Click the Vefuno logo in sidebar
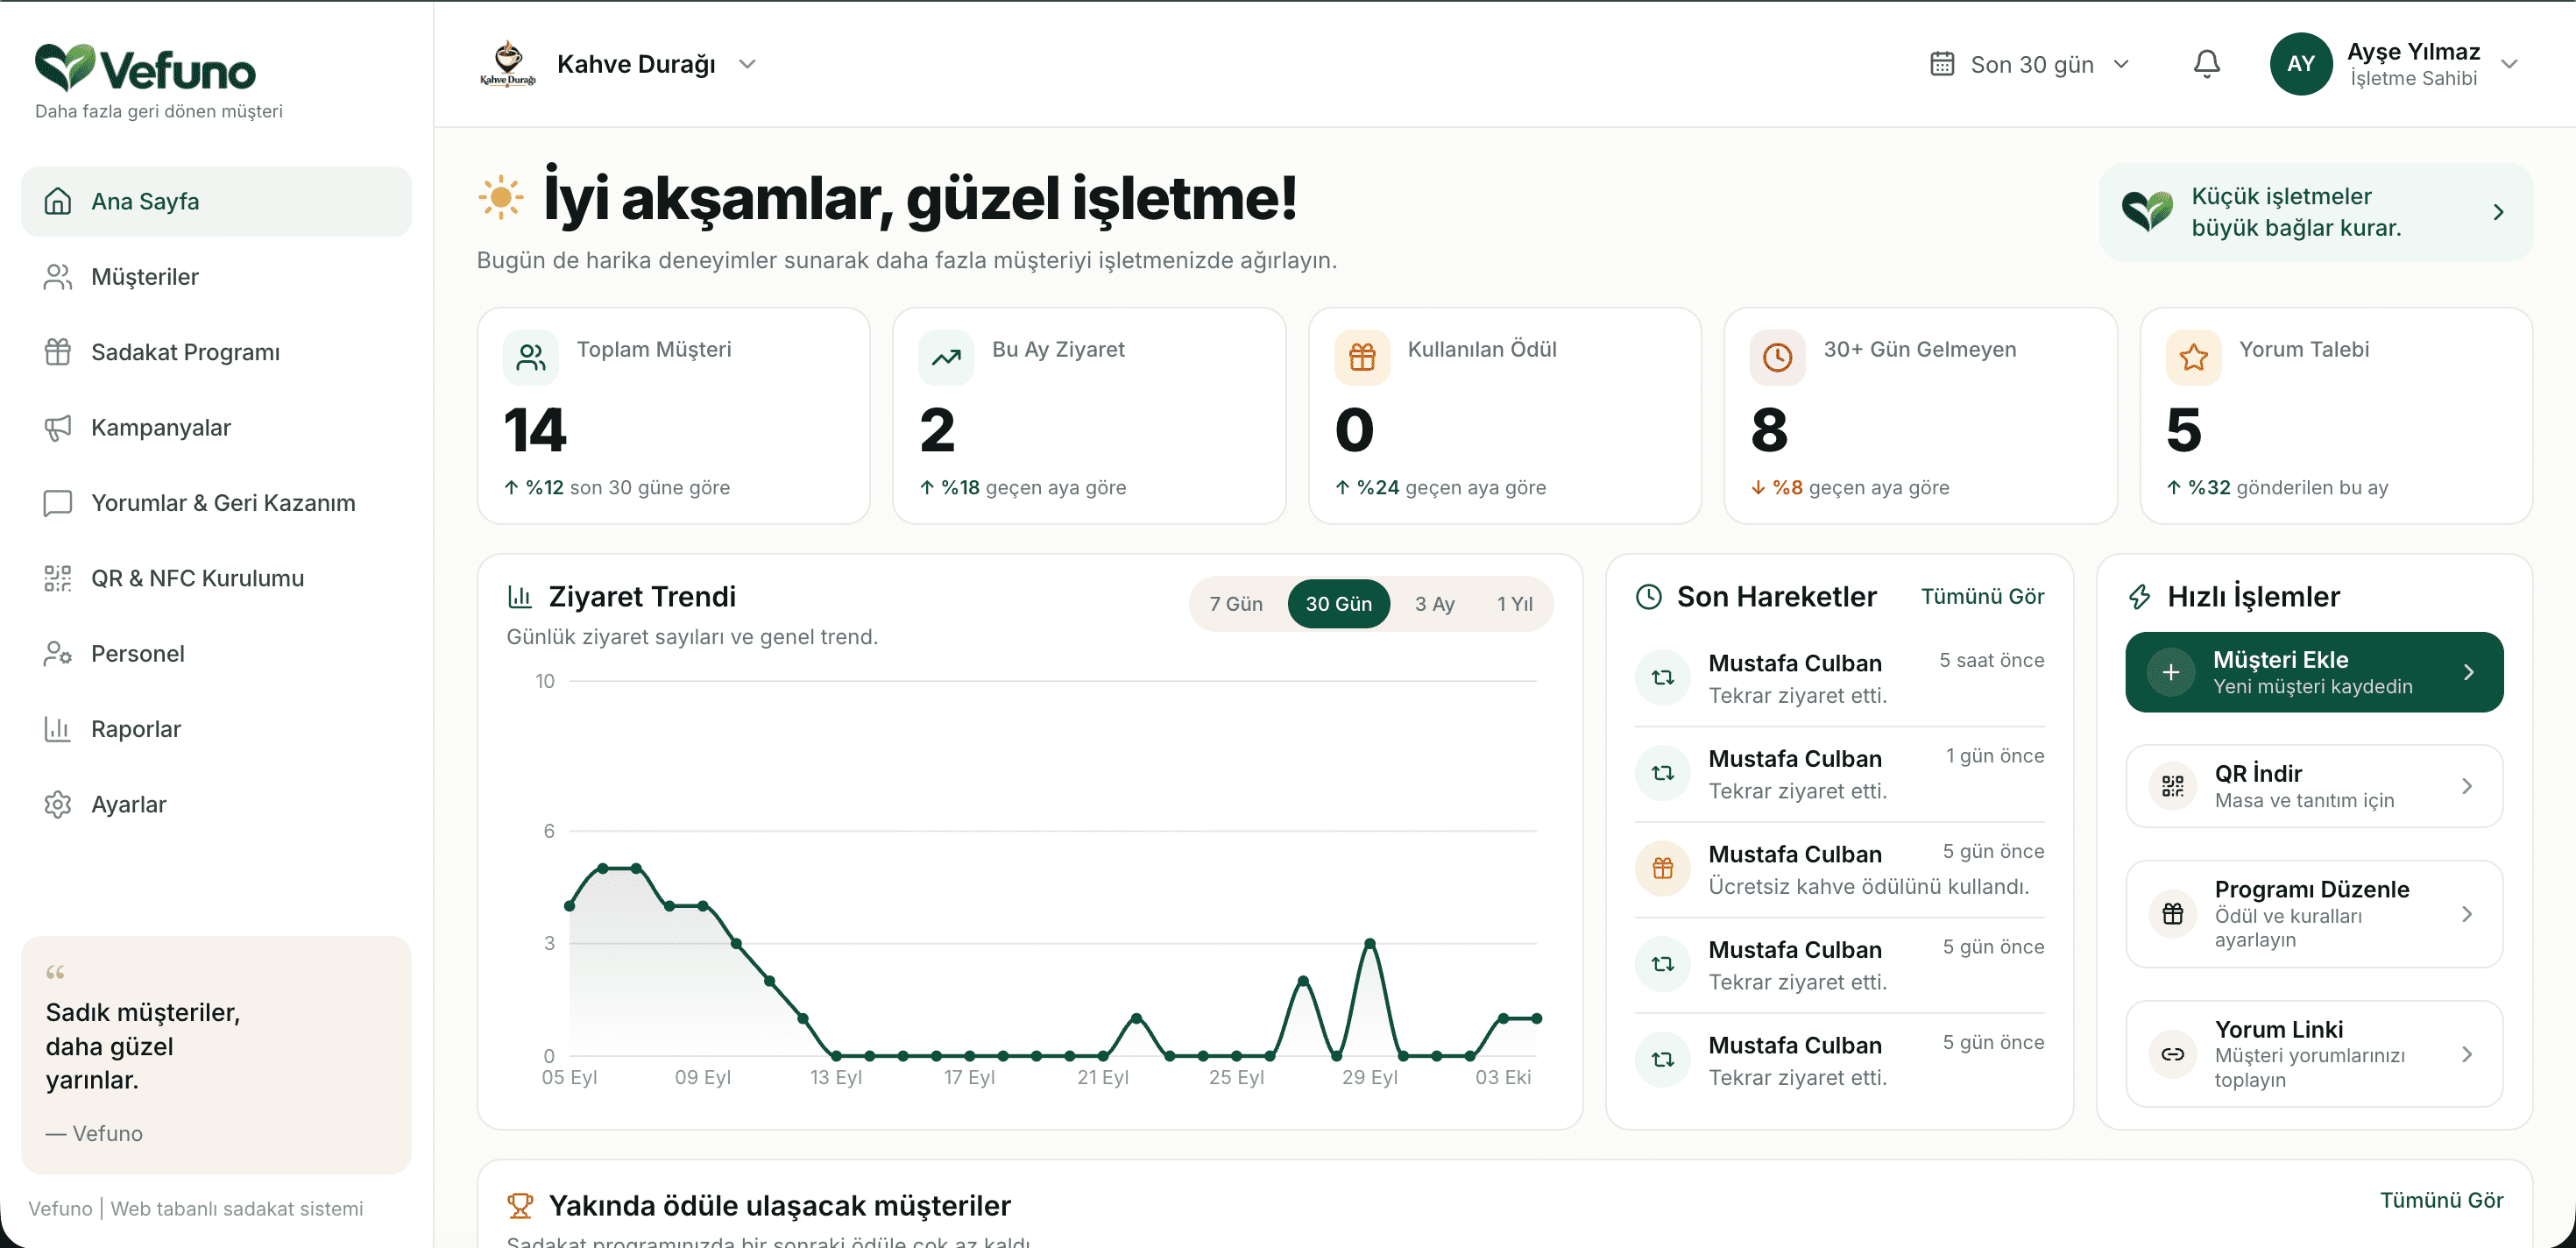The width and height of the screenshot is (2576, 1248). coord(145,68)
